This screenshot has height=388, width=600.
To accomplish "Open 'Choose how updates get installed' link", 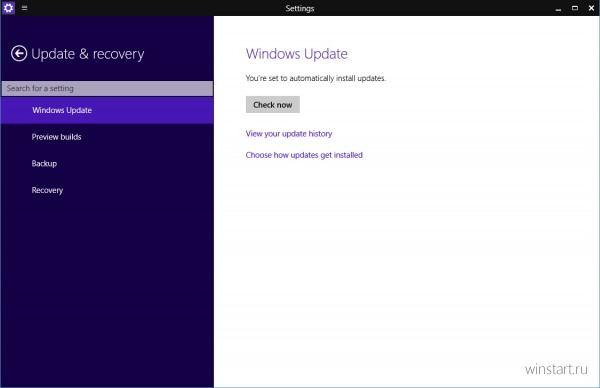I will tap(304, 155).
